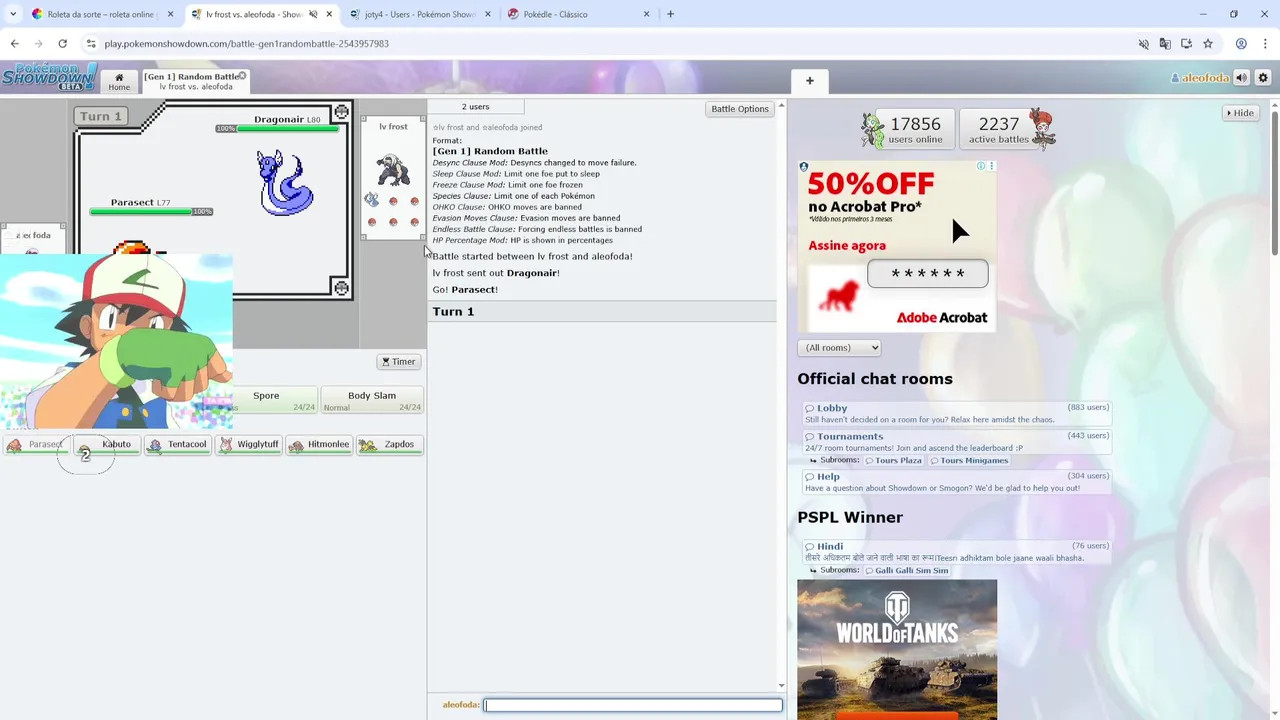Viewport: 1280px width, 720px height.
Task: Focus the battle chat input box
Action: pos(632,705)
